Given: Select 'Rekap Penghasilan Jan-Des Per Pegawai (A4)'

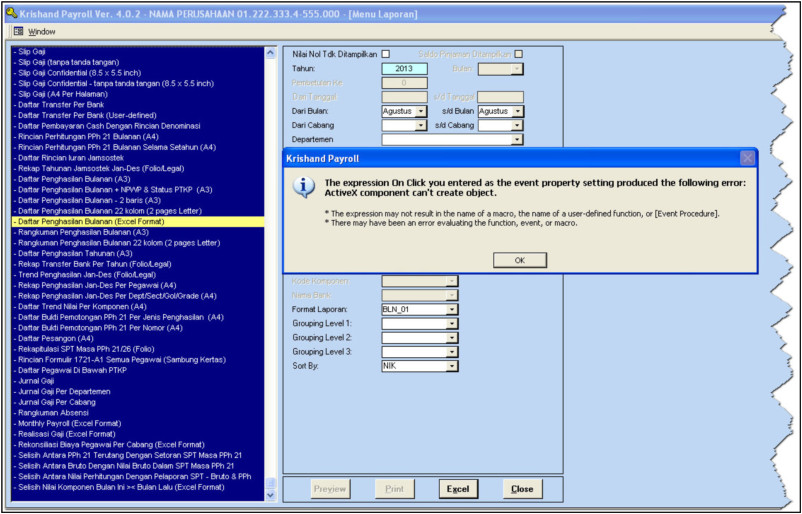Looking at the screenshot, I should tap(138, 285).
